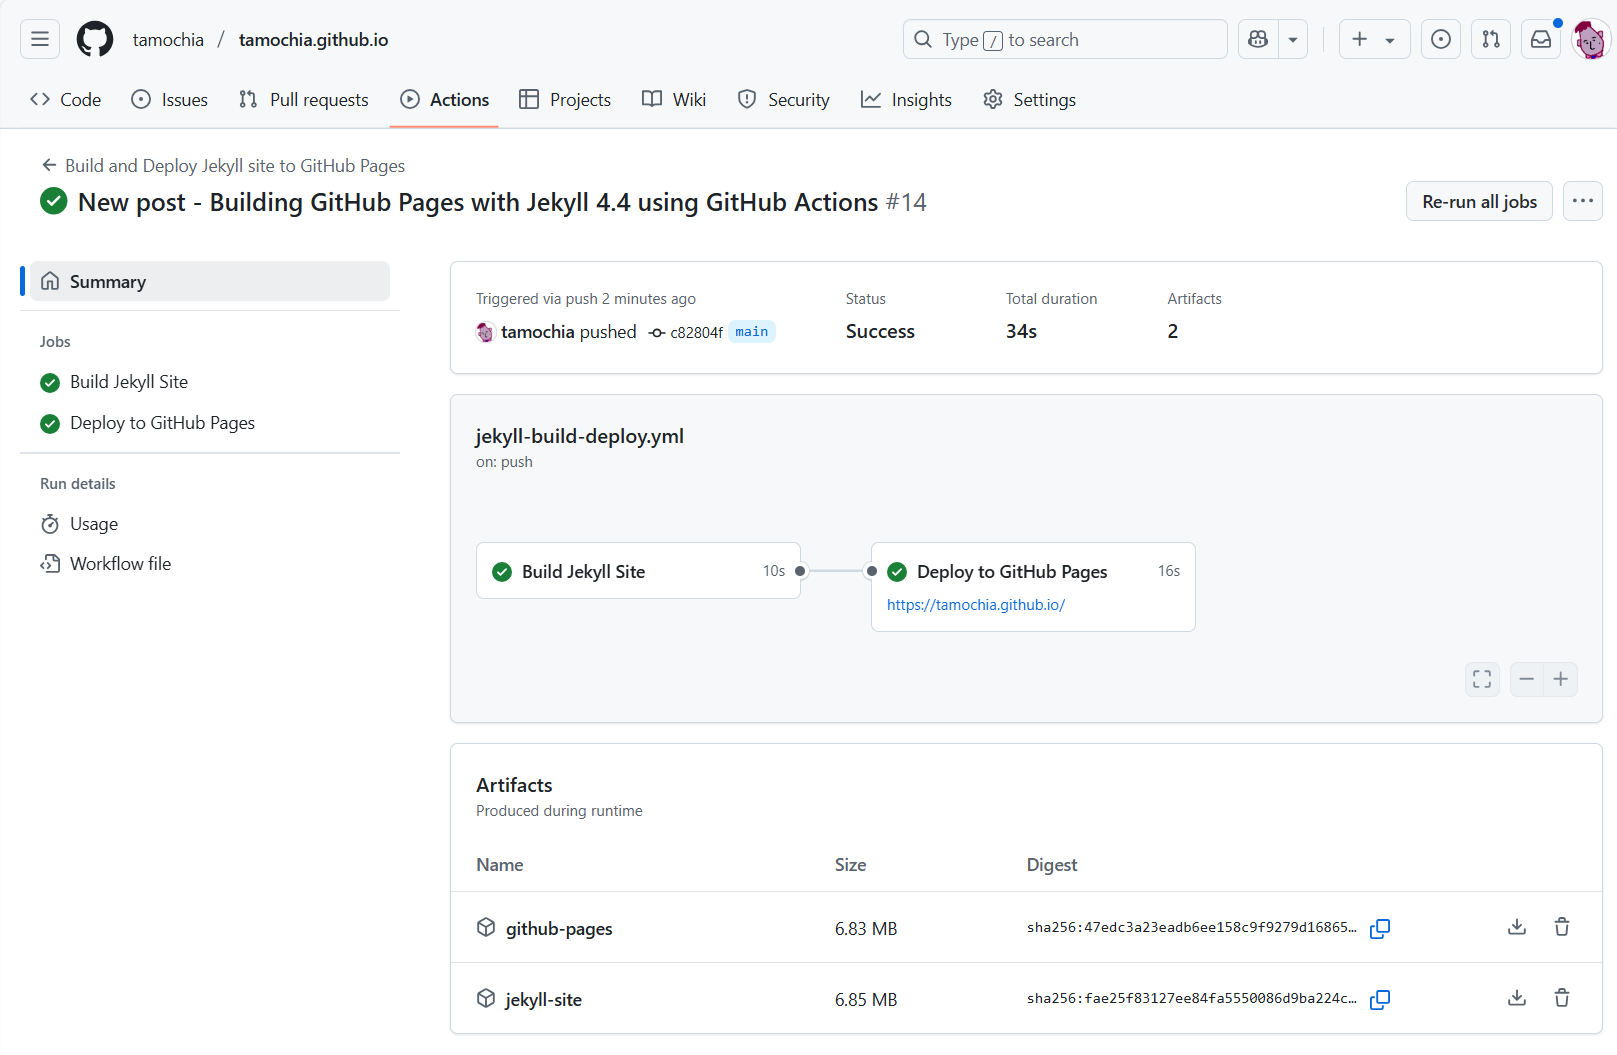Go to the GitHub homepage logo

pos(95,39)
